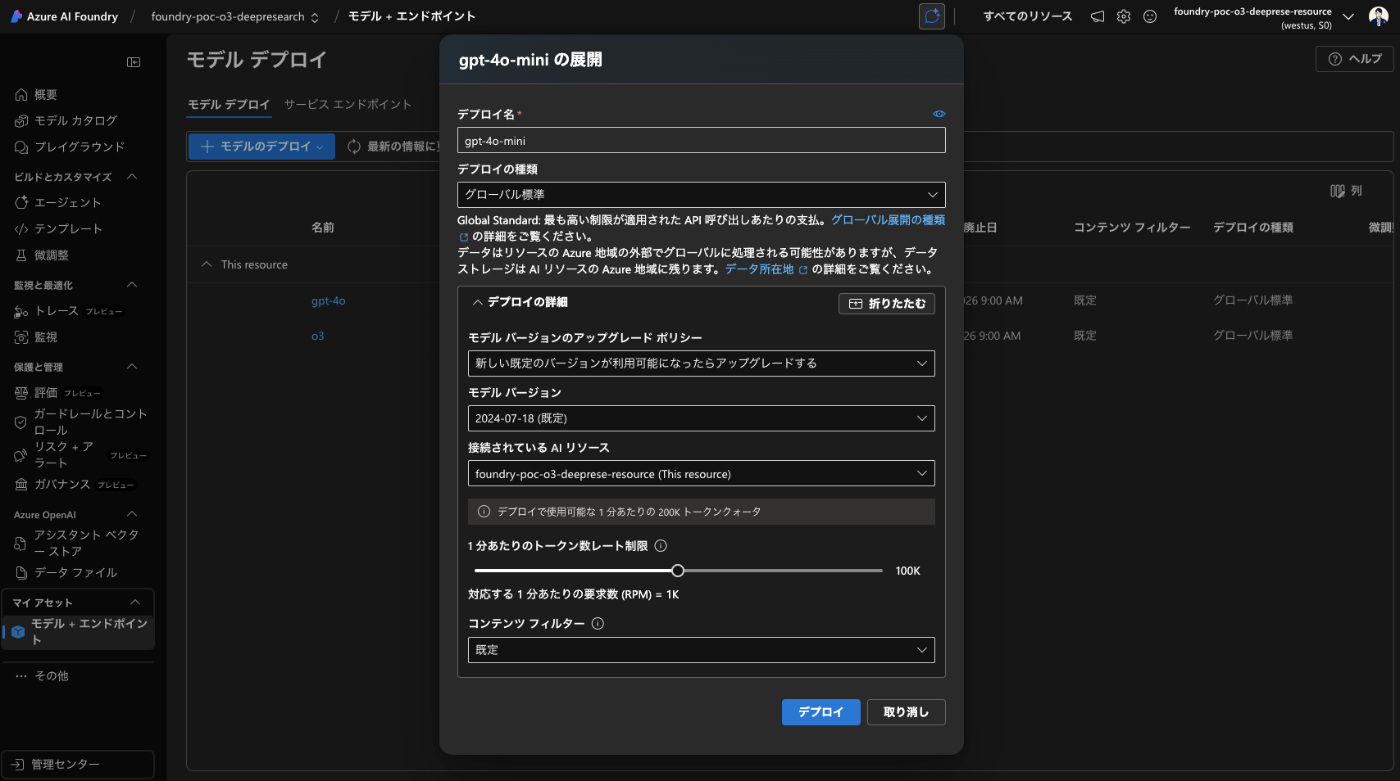Open the グローバル展開の種類 link
This screenshot has height=781, width=1400.
pos(888,219)
